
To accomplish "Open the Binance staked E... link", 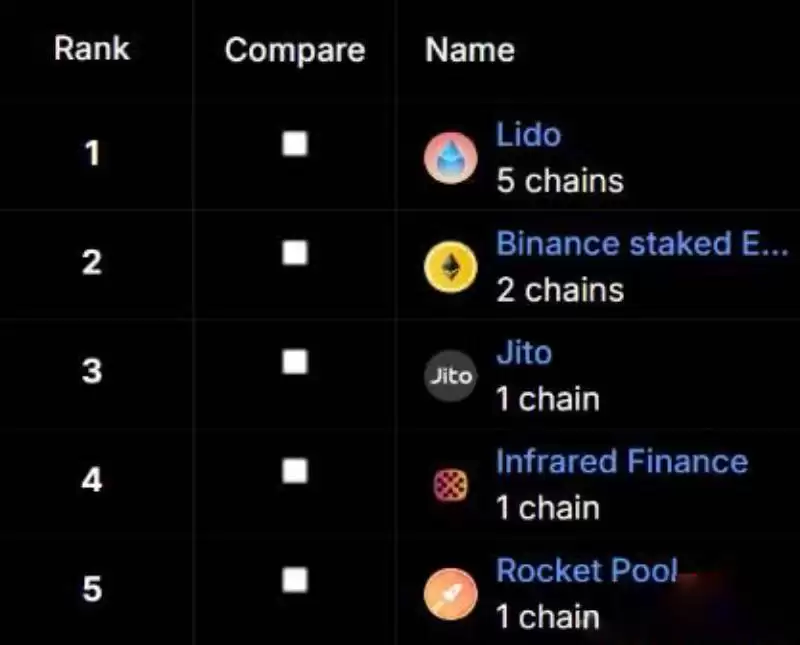I will tap(641, 243).
